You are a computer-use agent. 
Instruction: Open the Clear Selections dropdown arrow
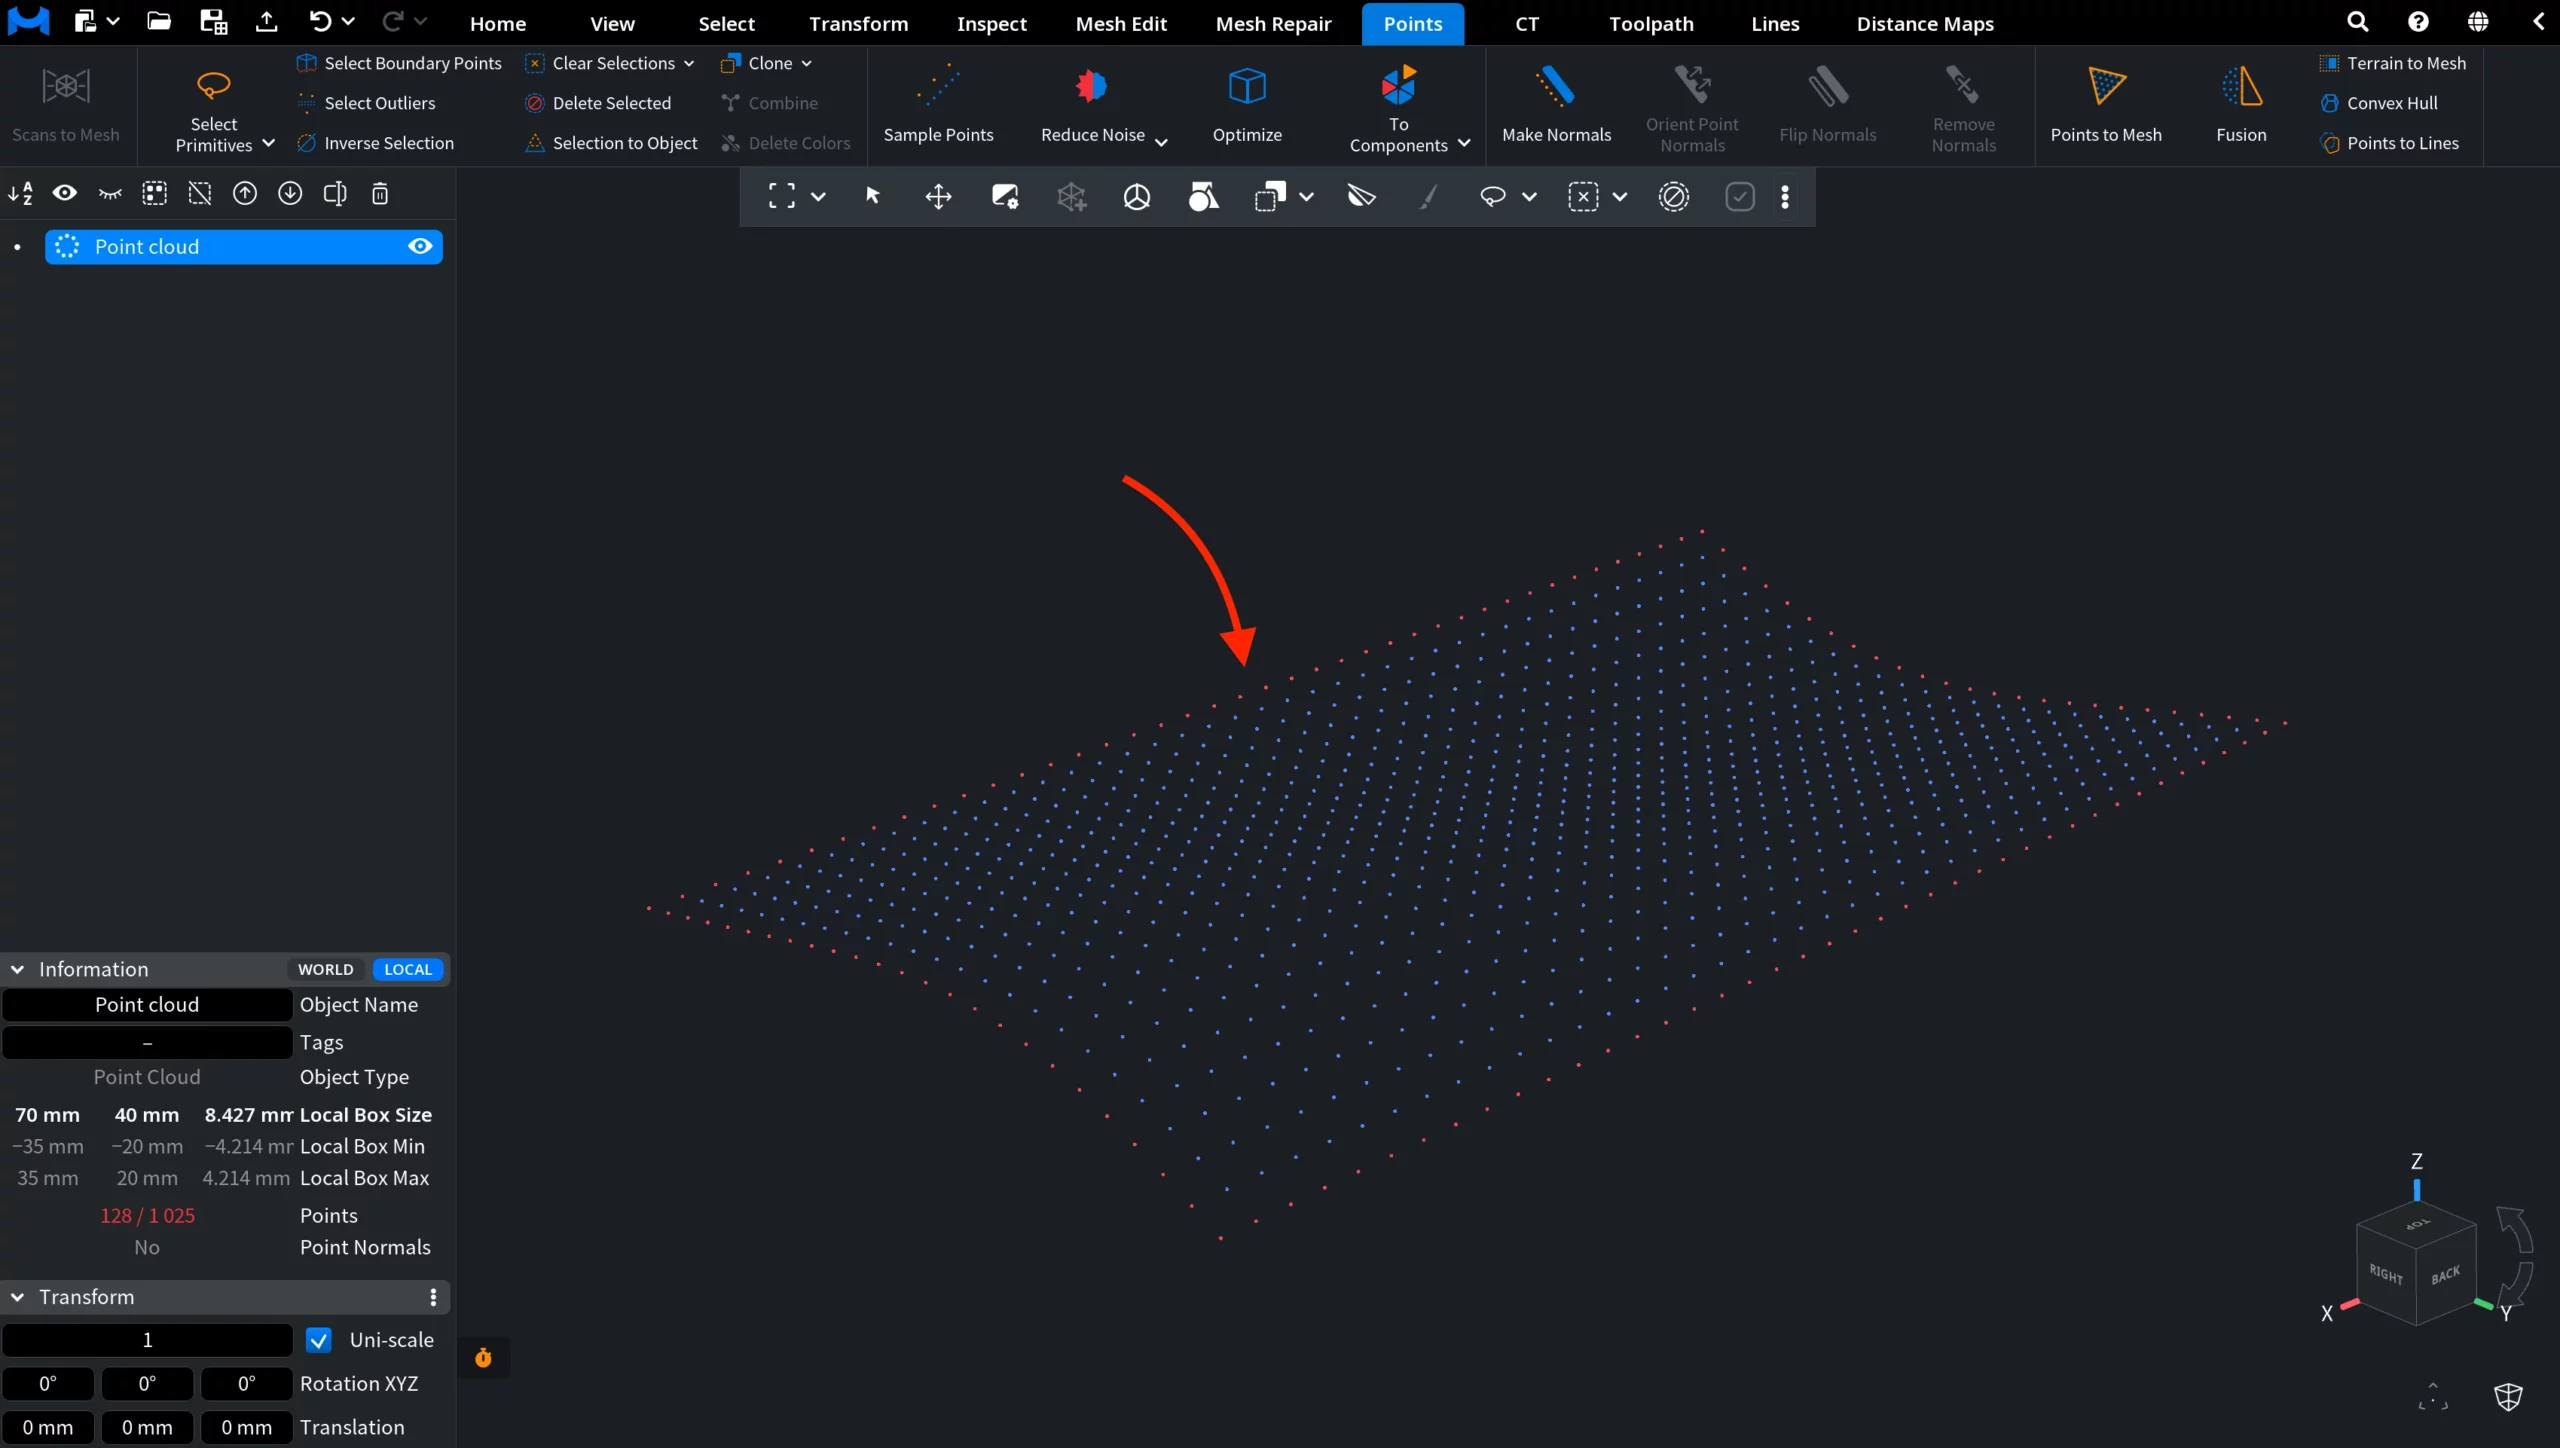point(689,63)
